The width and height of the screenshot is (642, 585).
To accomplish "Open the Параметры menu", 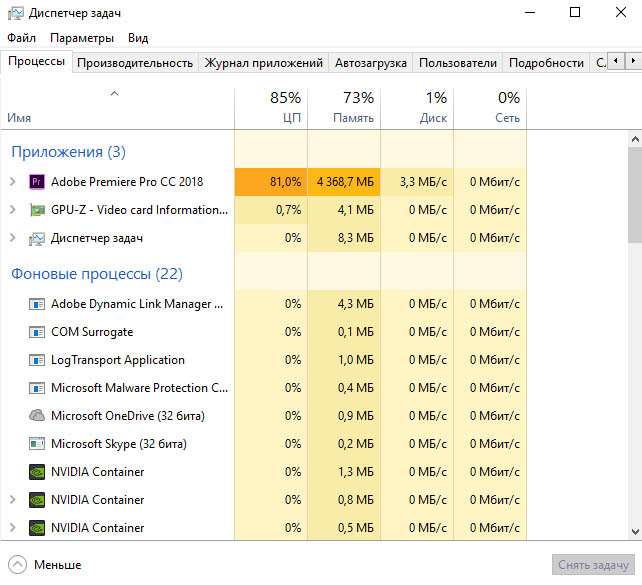I will tap(82, 38).
